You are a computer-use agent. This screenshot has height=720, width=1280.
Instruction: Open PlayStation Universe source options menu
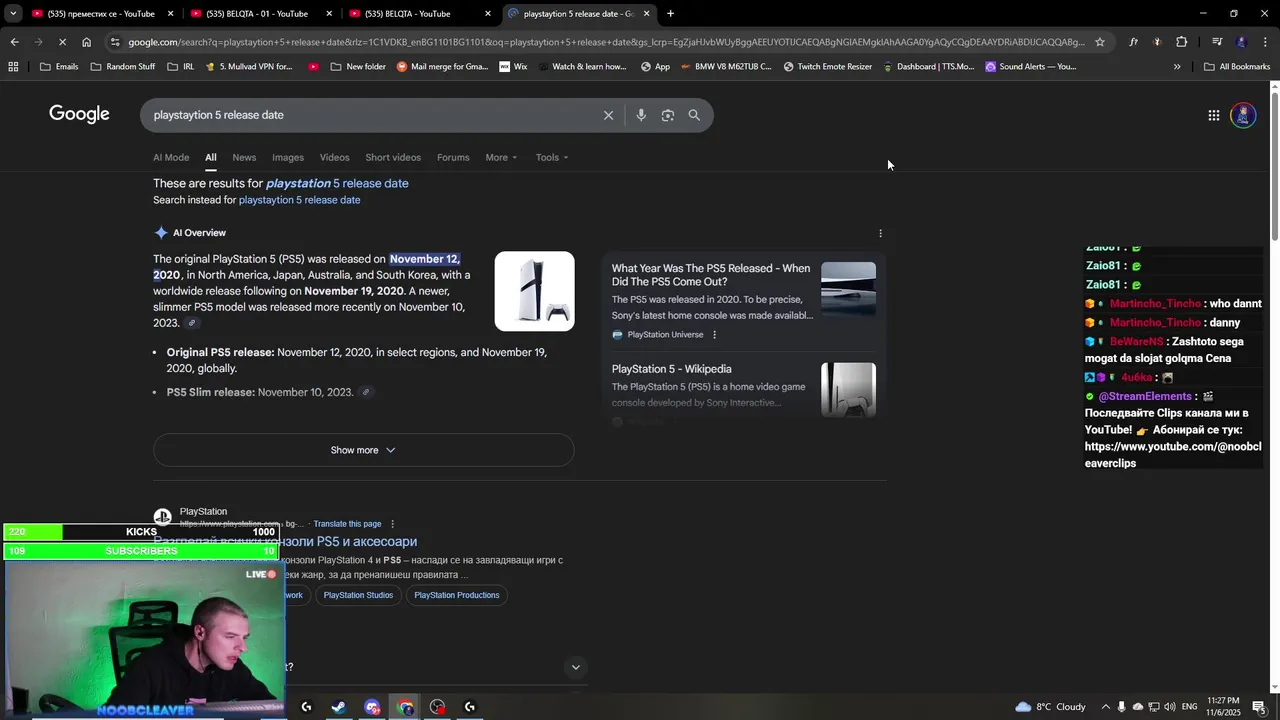714,335
